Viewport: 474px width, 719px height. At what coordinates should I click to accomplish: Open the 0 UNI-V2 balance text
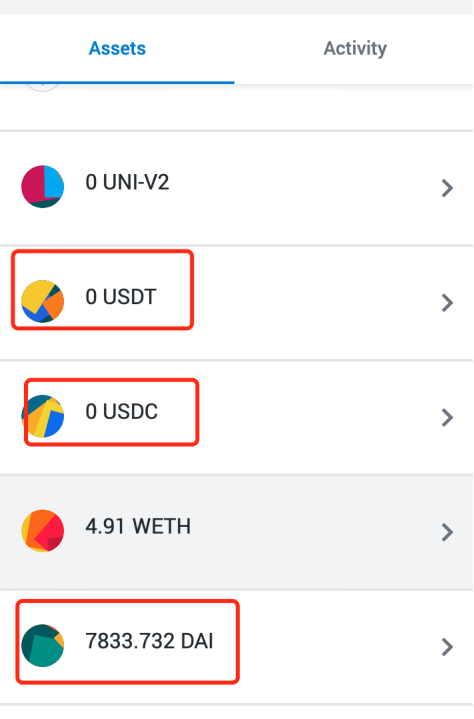pyautogui.click(x=127, y=182)
